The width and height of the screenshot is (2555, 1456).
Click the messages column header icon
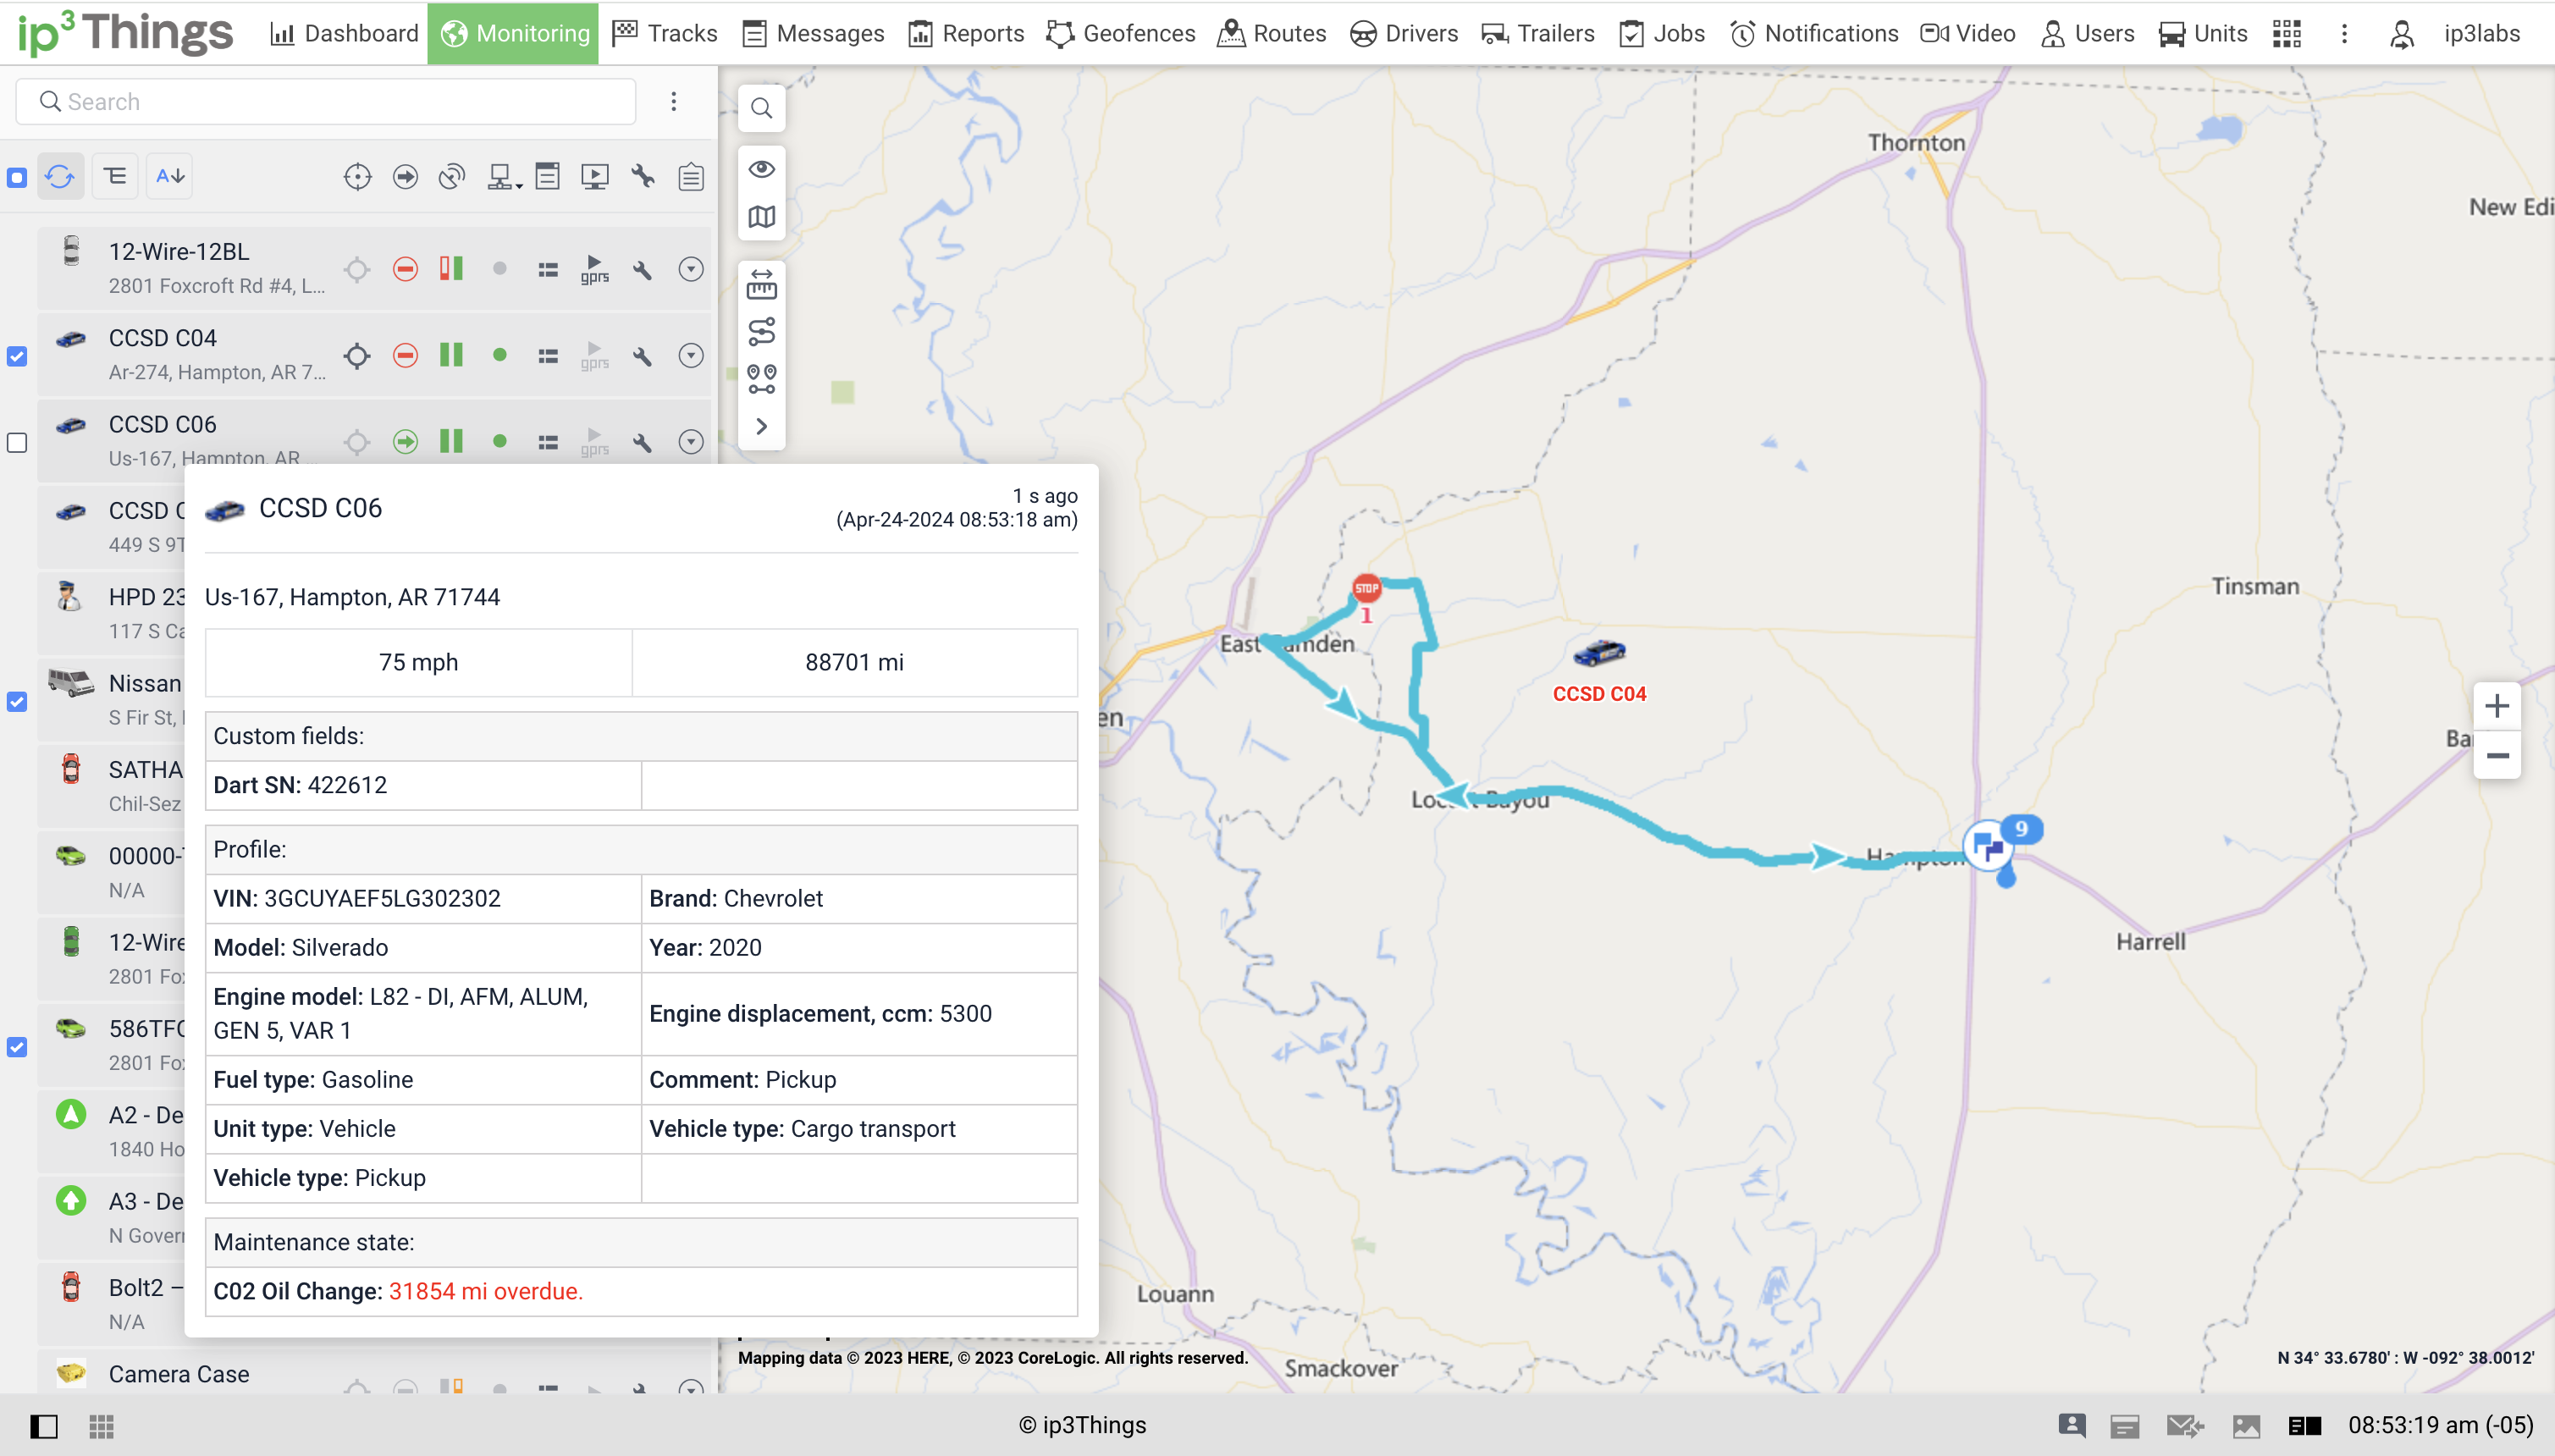click(x=547, y=177)
